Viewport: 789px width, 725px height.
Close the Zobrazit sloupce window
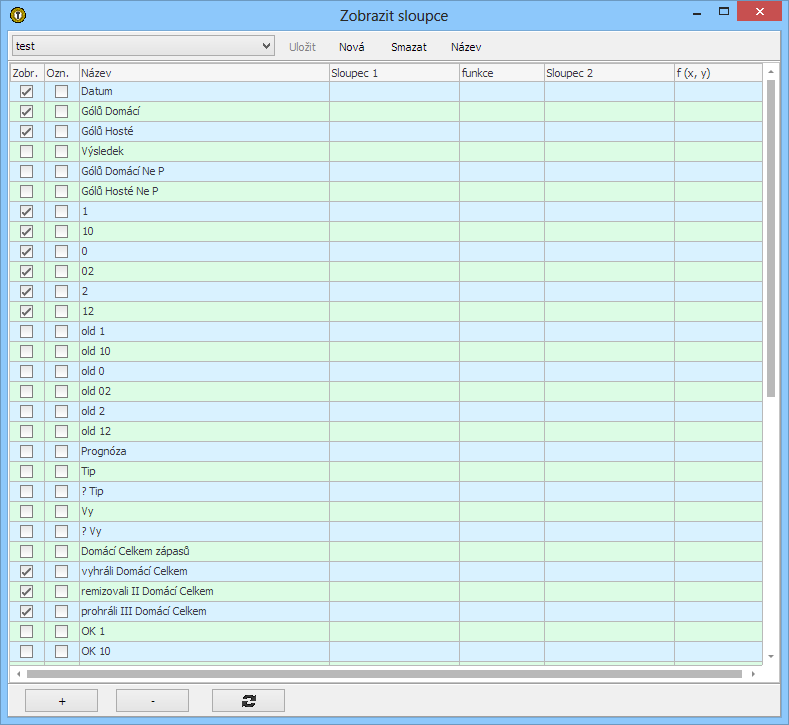click(x=759, y=11)
